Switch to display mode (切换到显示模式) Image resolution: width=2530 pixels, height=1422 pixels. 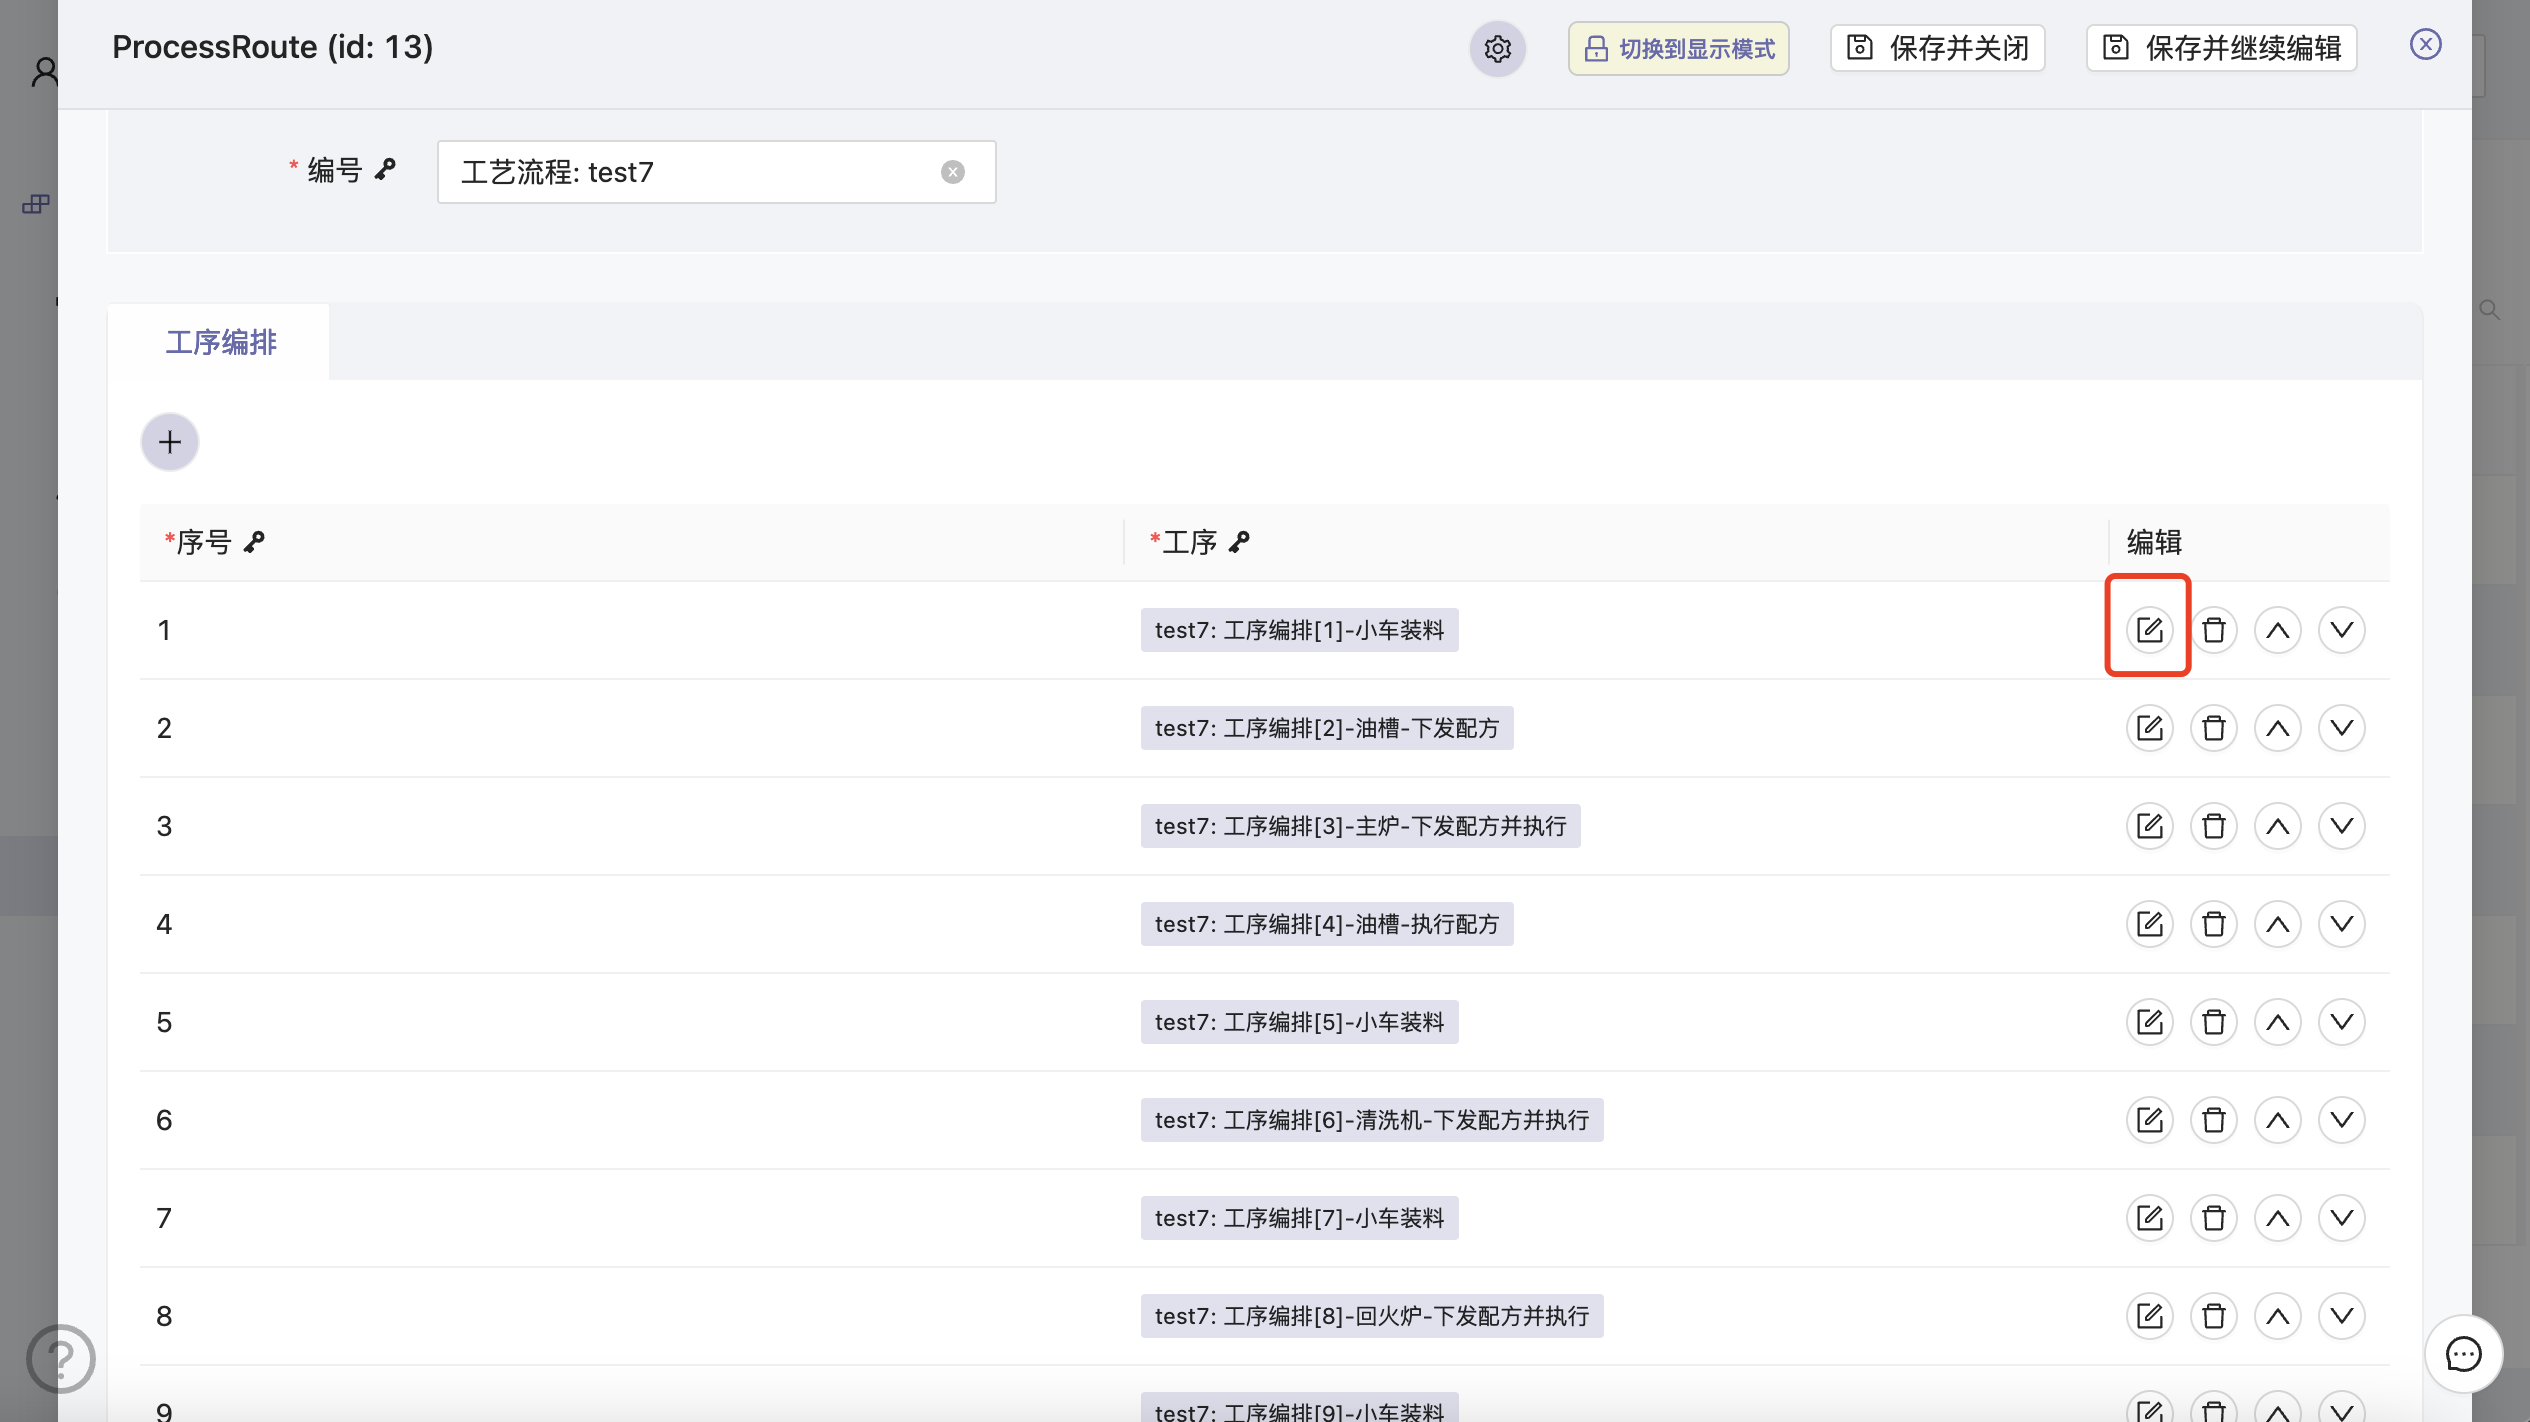click(x=1679, y=48)
